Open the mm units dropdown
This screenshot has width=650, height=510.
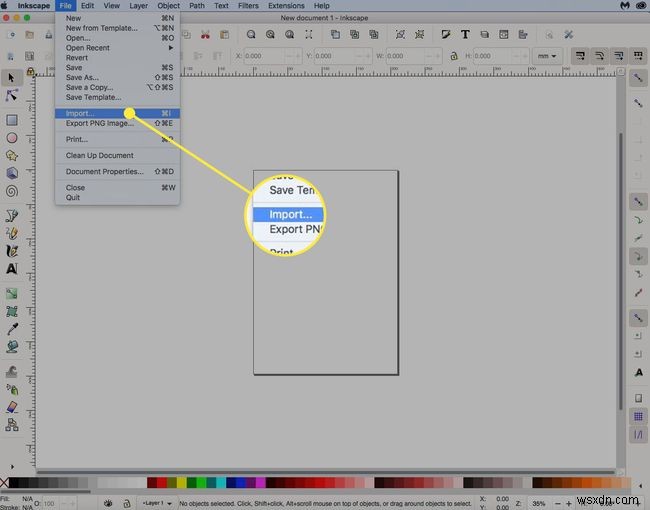(x=547, y=56)
